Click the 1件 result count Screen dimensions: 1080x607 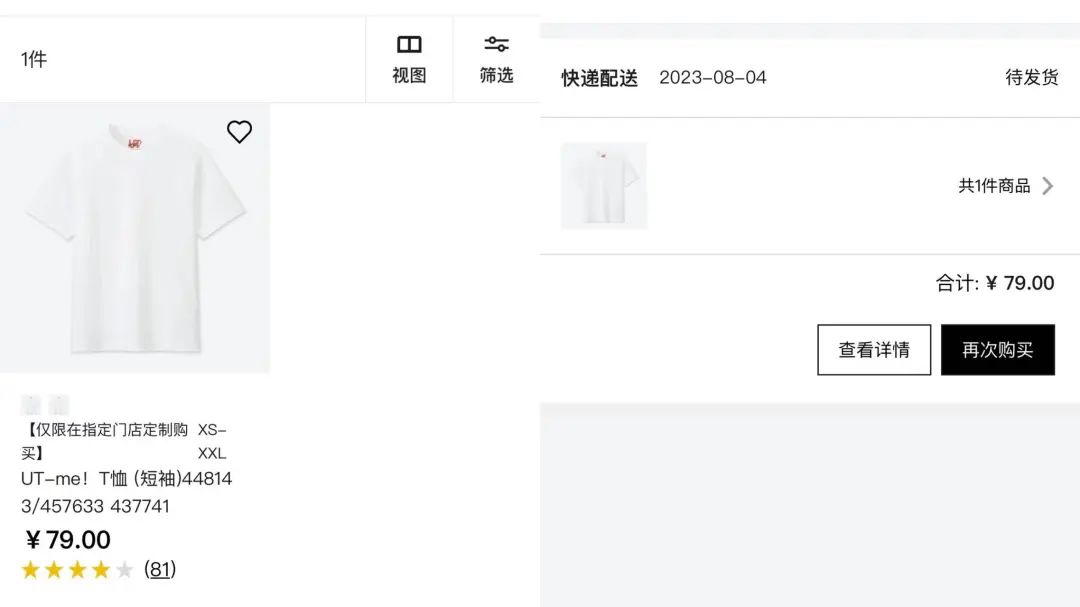34,60
